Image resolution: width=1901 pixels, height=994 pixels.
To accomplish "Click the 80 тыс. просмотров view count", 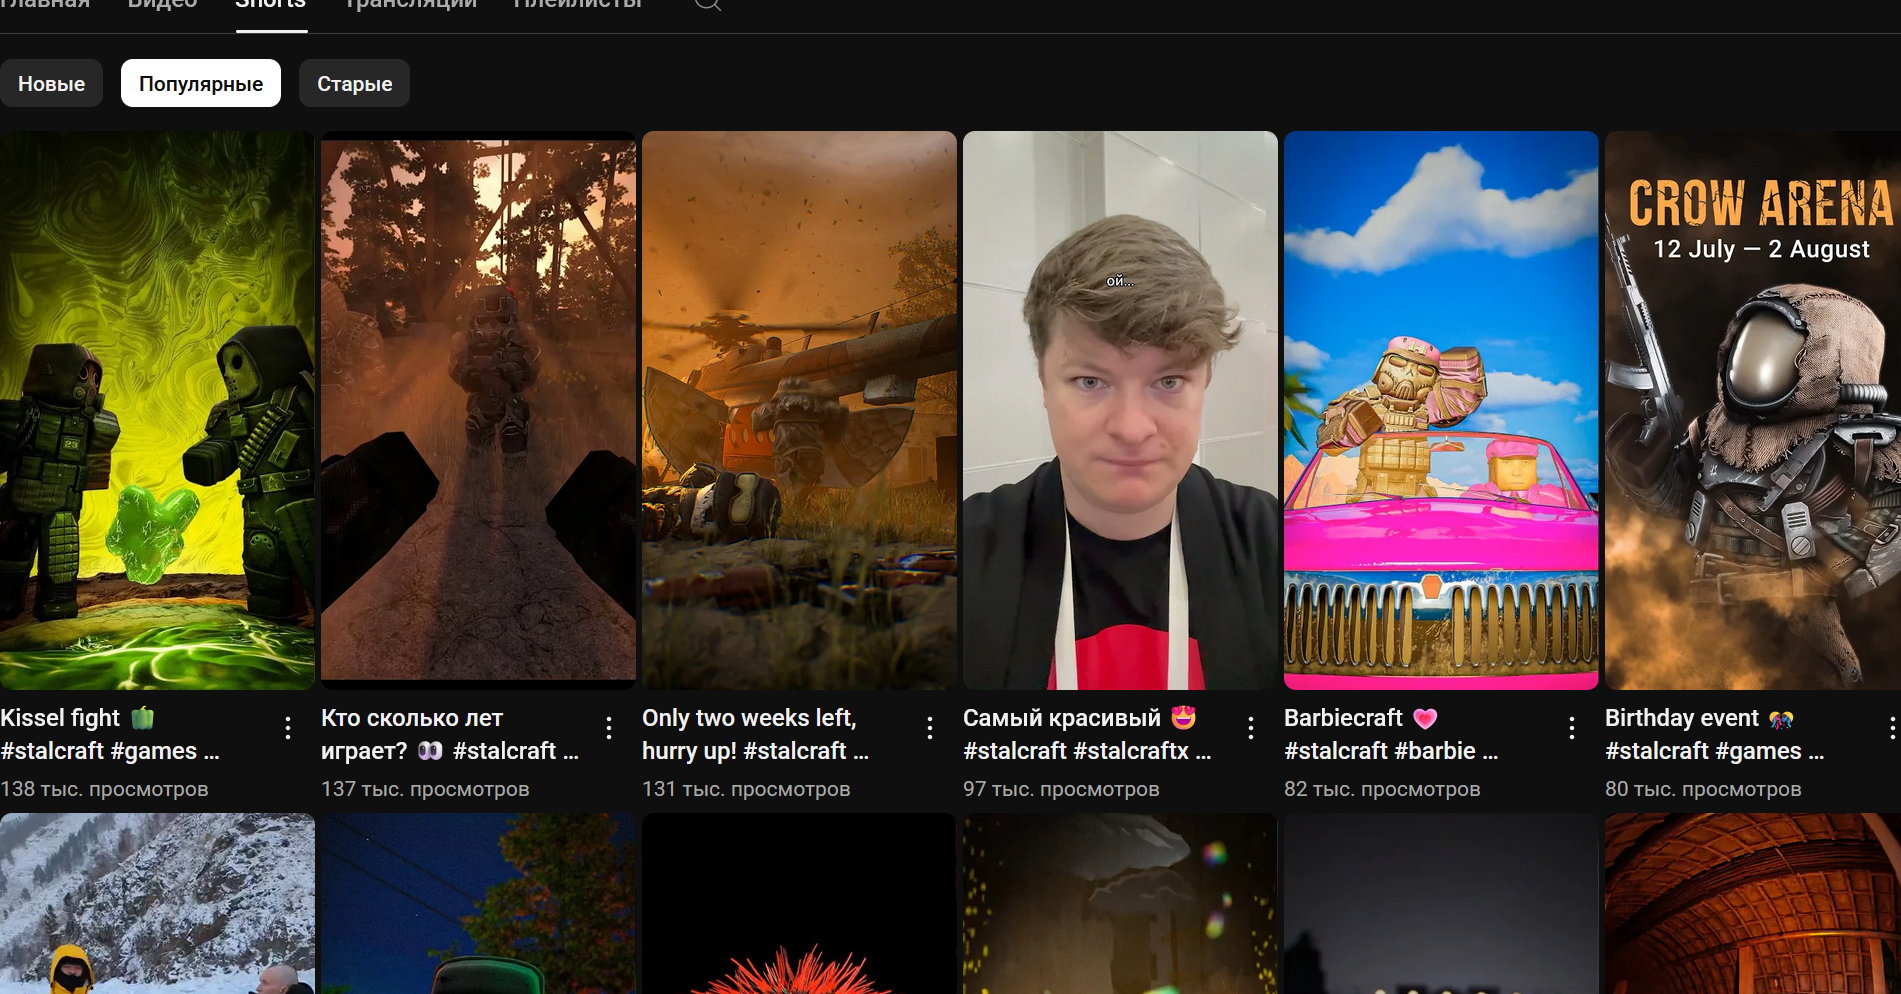I will click(x=1703, y=789).
